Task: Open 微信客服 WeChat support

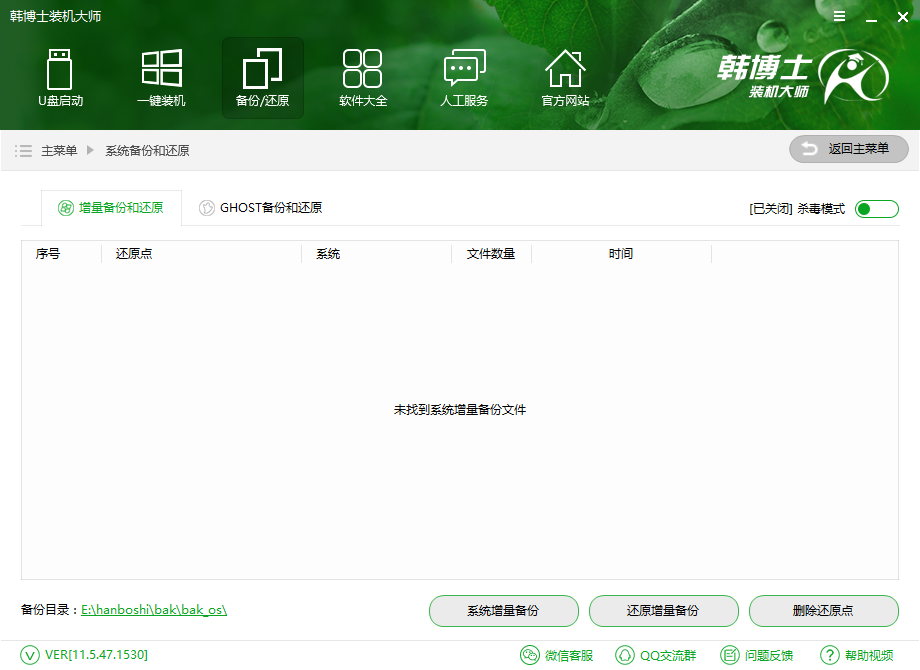Action: point(557,655)
